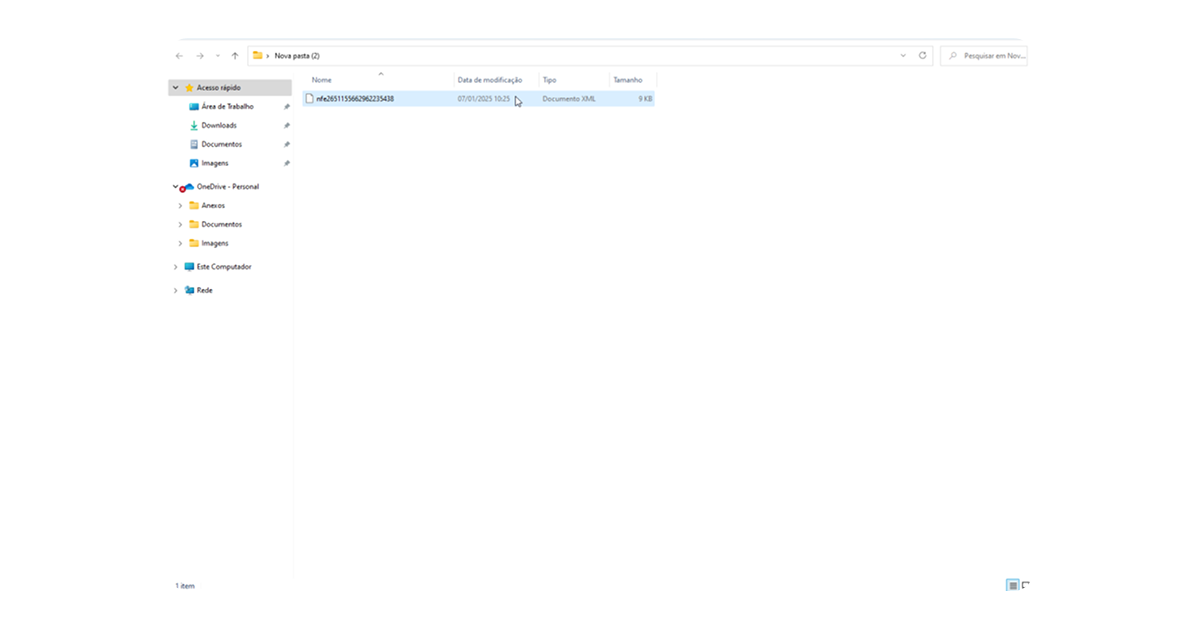The height and width of the screenshot is (630, 1200).
Task: Go back with the left arrow
Action: click(x=179, y=56)
